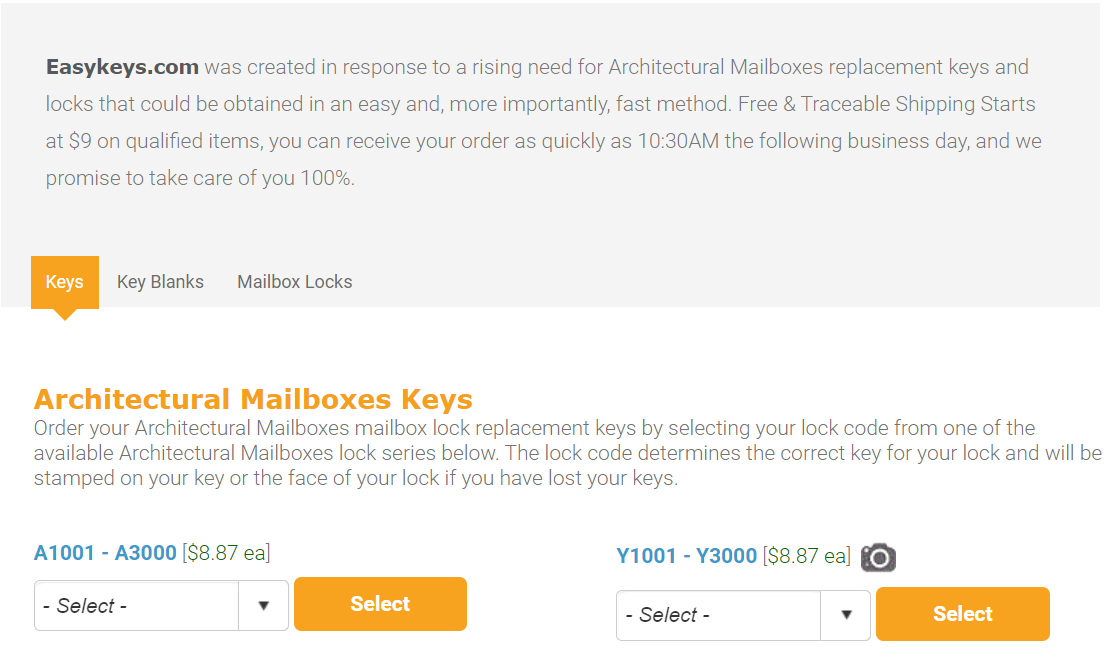This screenshot has width=1113, height=667.
Task: Click the Architectural Mailboxes Keys heading
Action: click(253, 399)
